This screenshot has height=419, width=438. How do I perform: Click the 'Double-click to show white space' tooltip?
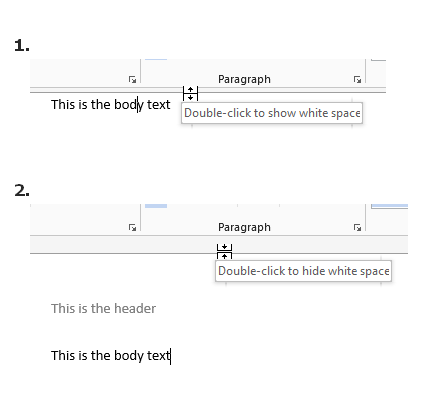coord(272,113)
